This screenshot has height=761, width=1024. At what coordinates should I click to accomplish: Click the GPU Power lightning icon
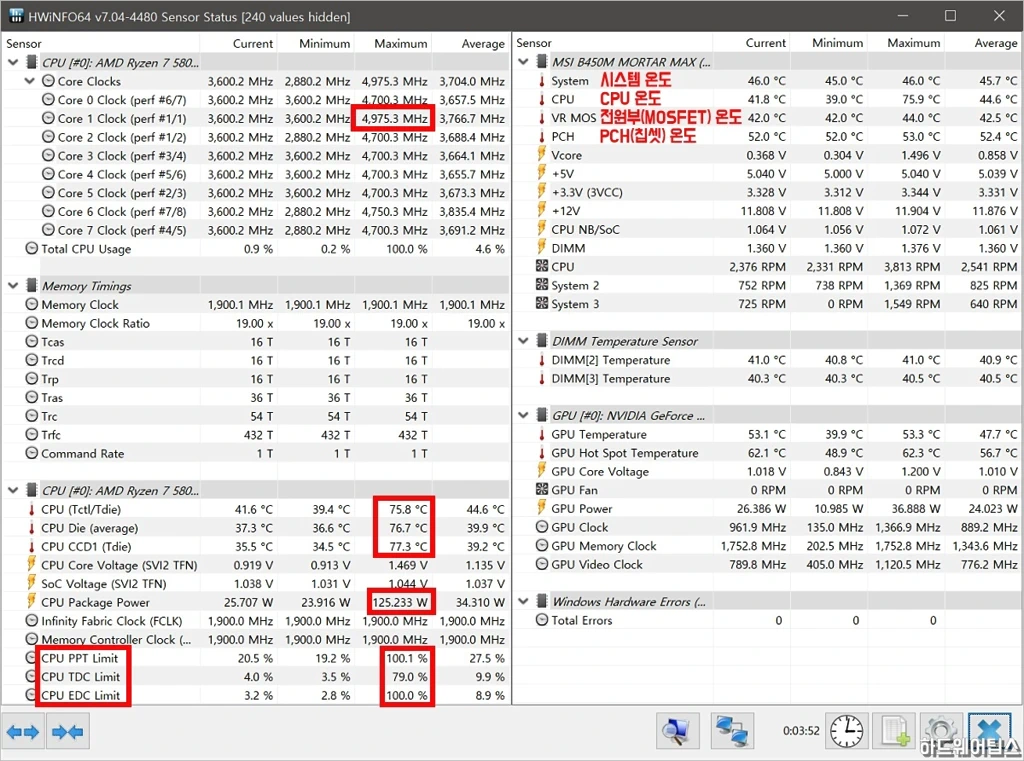tap(541, 508)
